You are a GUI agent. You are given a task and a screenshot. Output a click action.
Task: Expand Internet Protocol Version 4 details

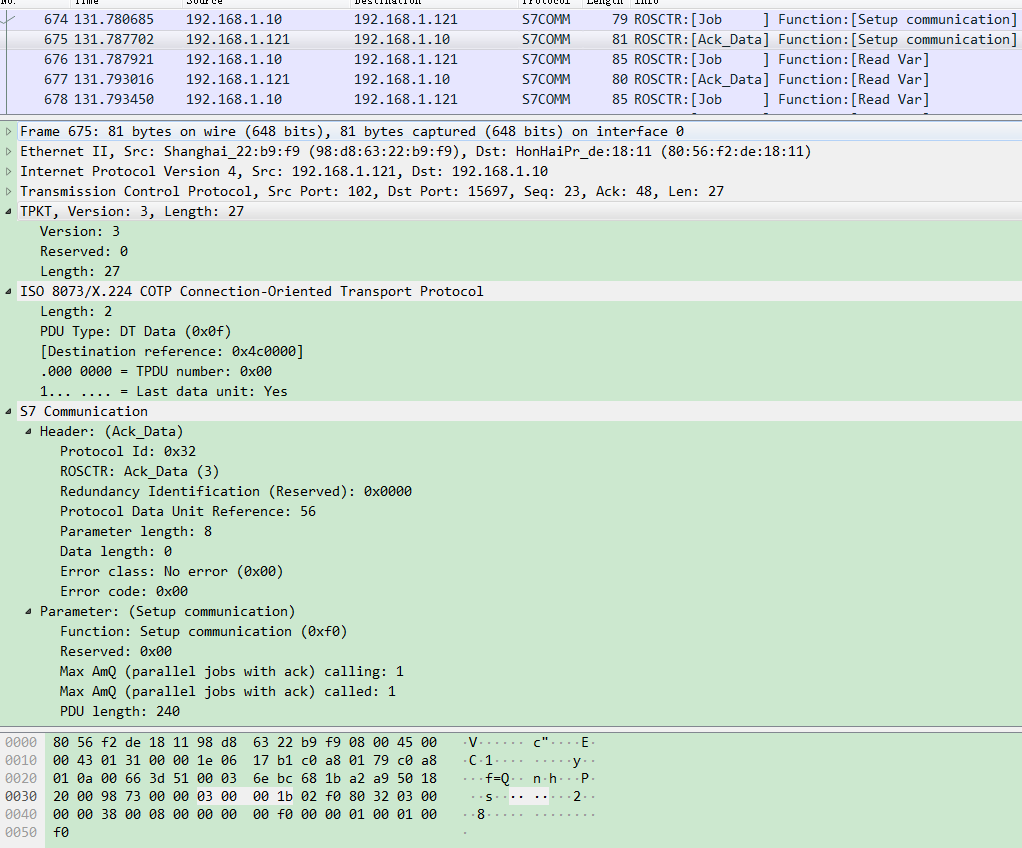(9, 171)
